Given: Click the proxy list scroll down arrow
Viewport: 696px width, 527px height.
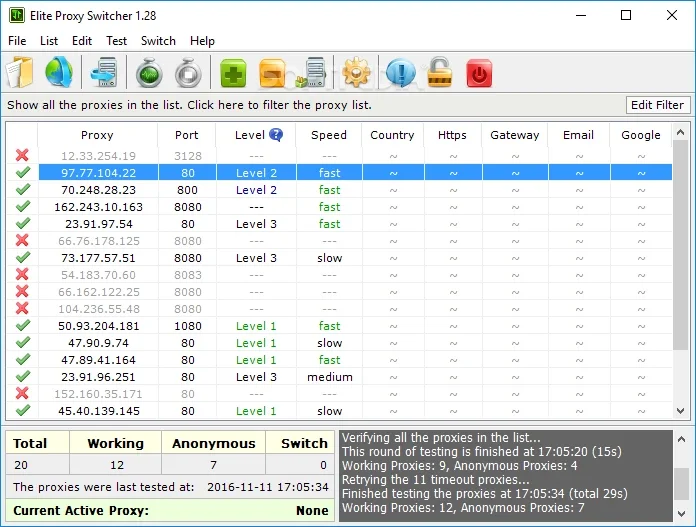Looking at the screenshot, I should coord(680,411).
